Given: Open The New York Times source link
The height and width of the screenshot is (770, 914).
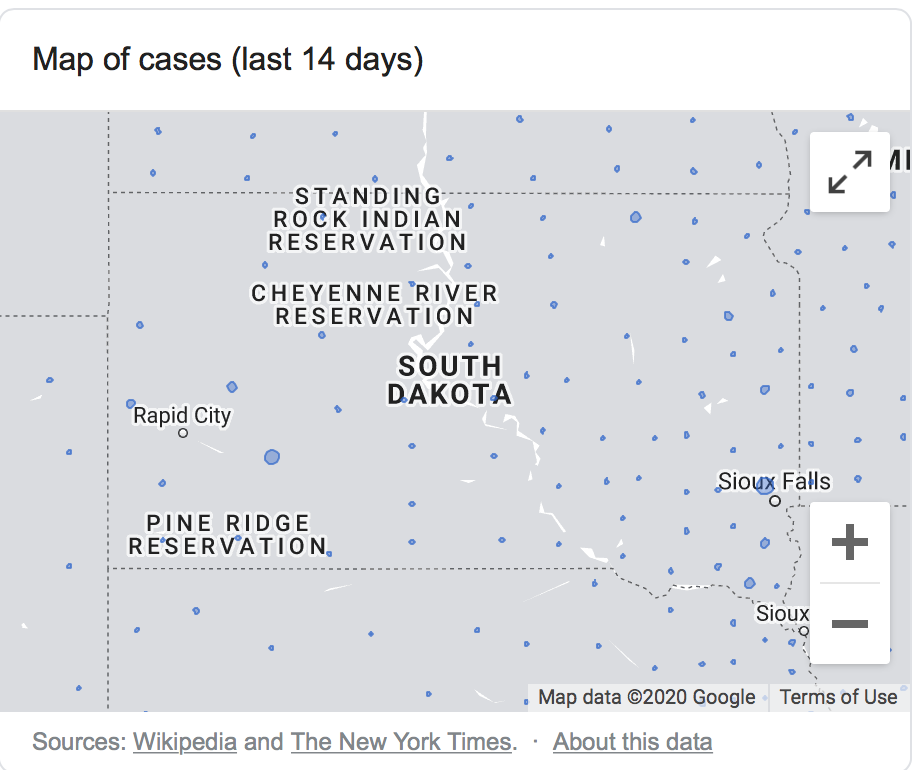Looking at the screenshot, I should point(401,742).
